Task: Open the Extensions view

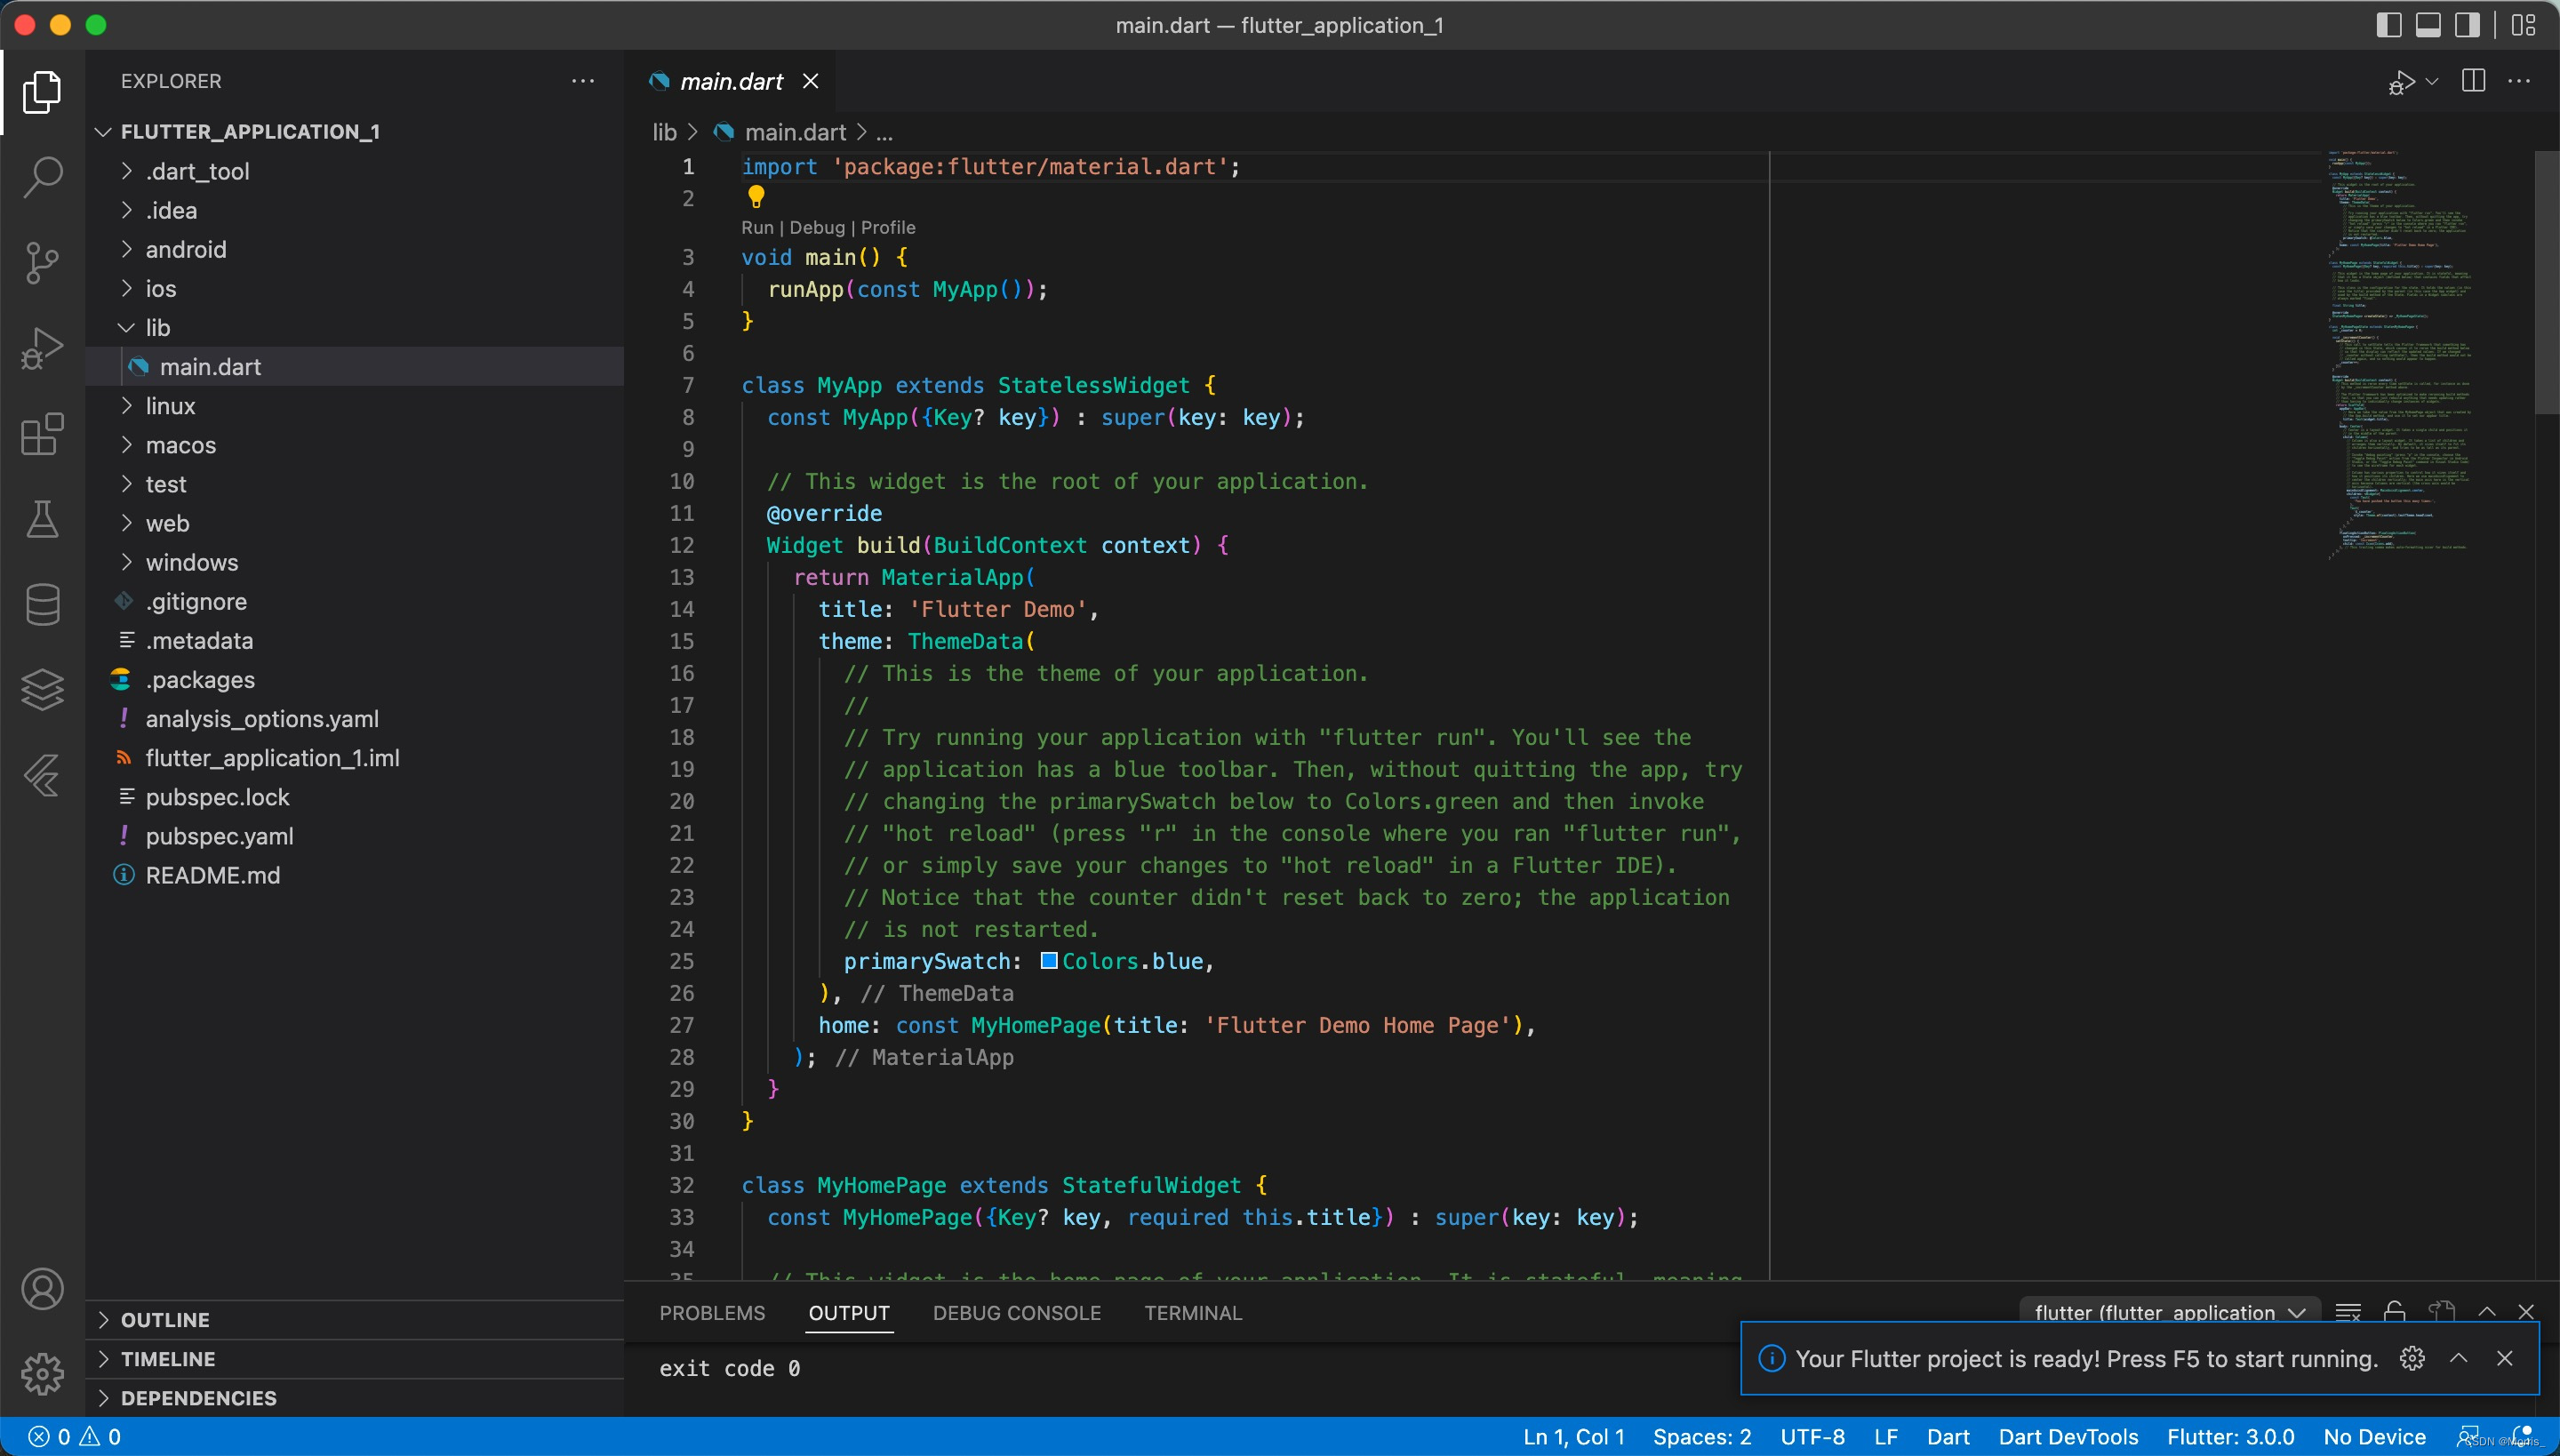Action: (42, 434)
